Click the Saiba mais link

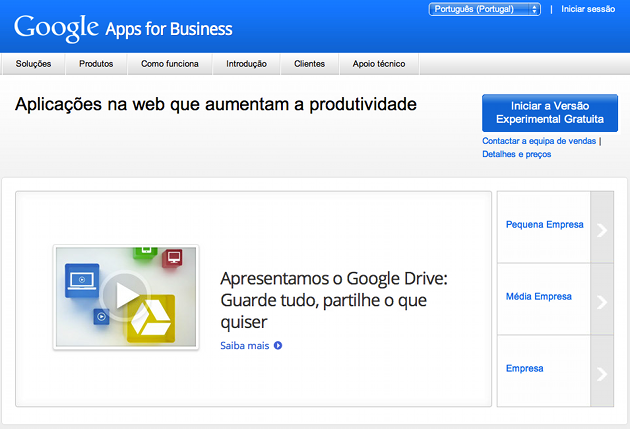pos(245,345)
